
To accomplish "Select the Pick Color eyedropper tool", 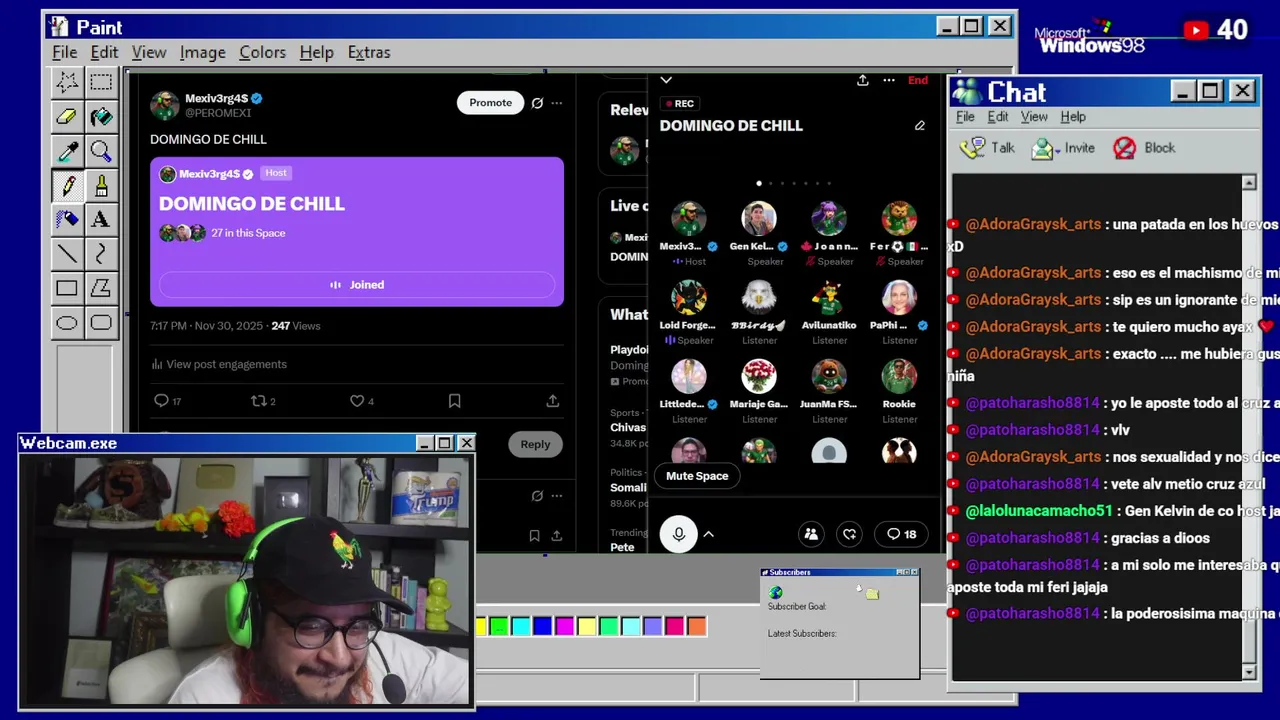I will click(x=67, y=151).
